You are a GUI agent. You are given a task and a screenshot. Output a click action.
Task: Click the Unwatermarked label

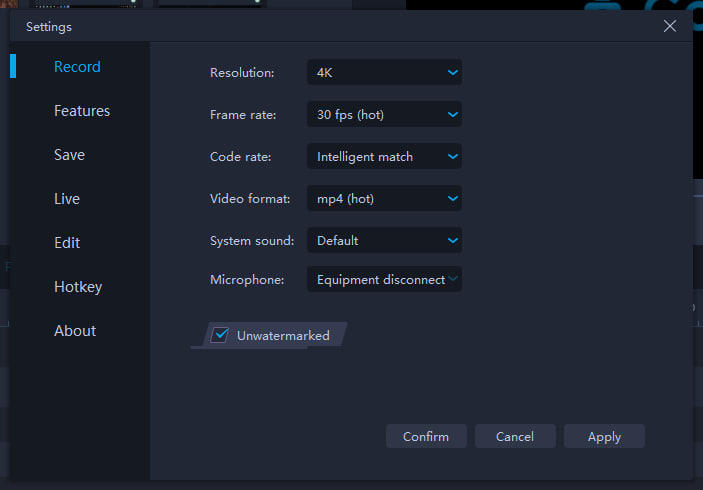point(283,335)
